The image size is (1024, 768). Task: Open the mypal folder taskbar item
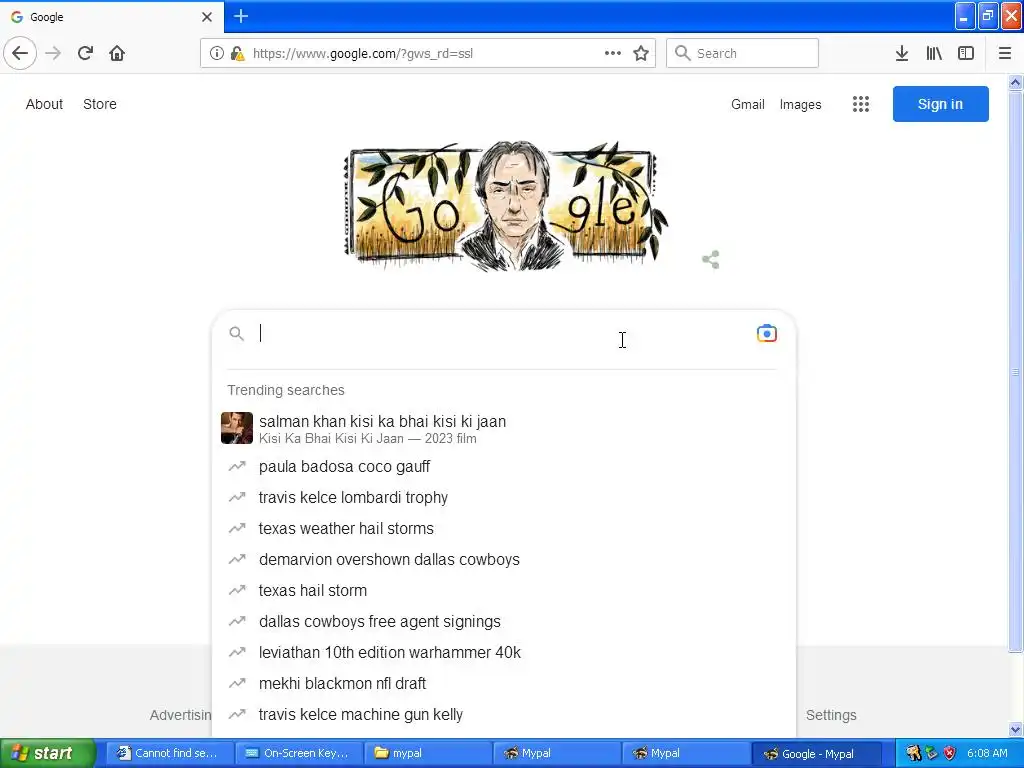(426, 753)
